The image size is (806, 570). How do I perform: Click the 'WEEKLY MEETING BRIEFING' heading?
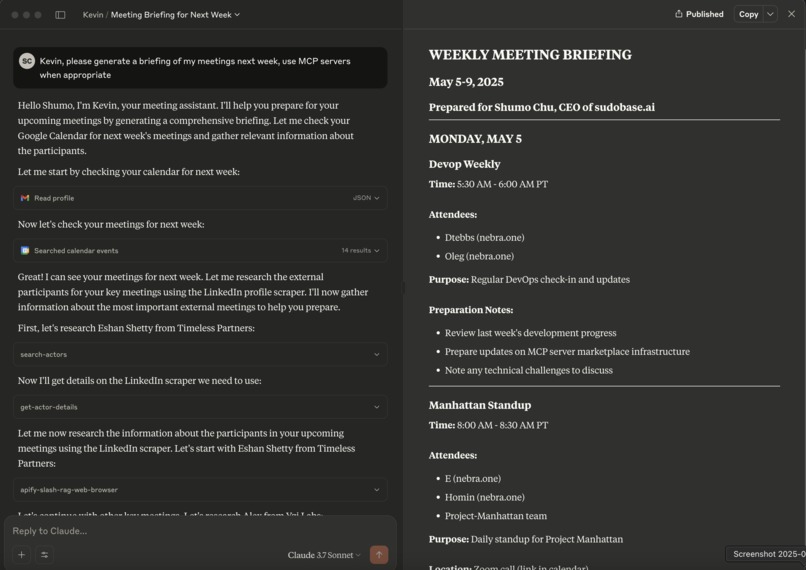click(x=530, y=54)
